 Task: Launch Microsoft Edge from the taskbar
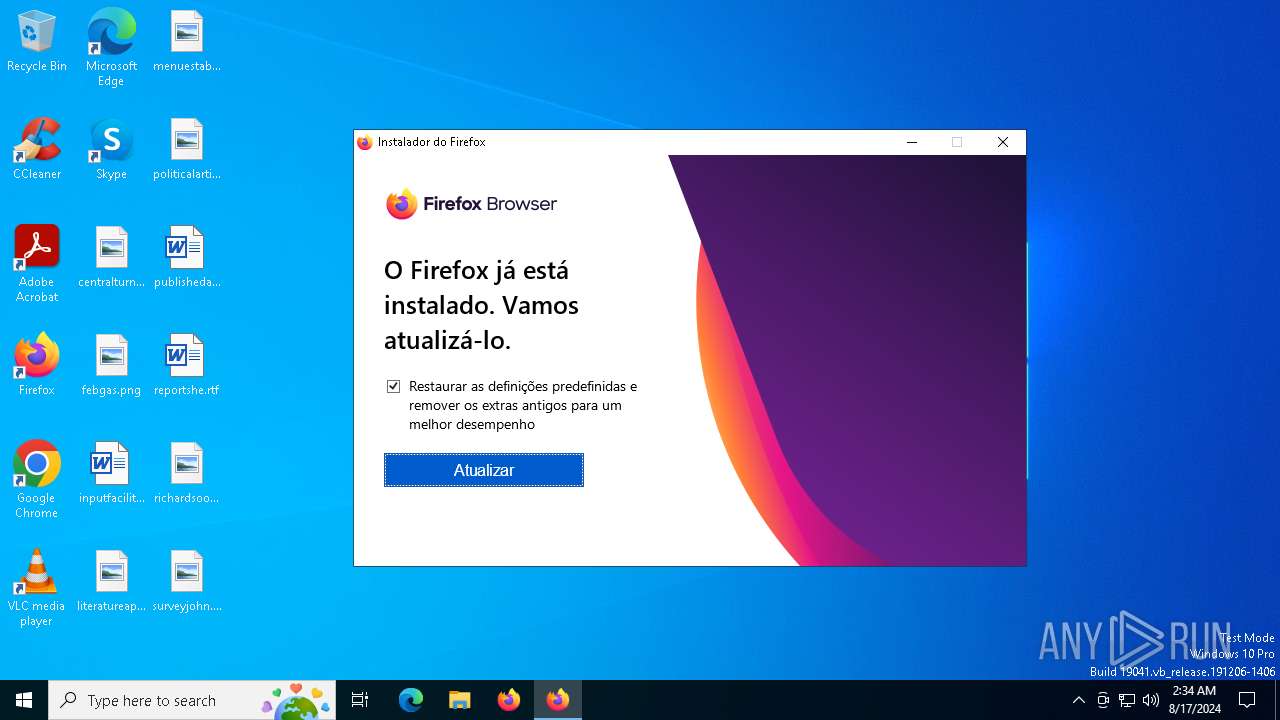coord(411,700)
